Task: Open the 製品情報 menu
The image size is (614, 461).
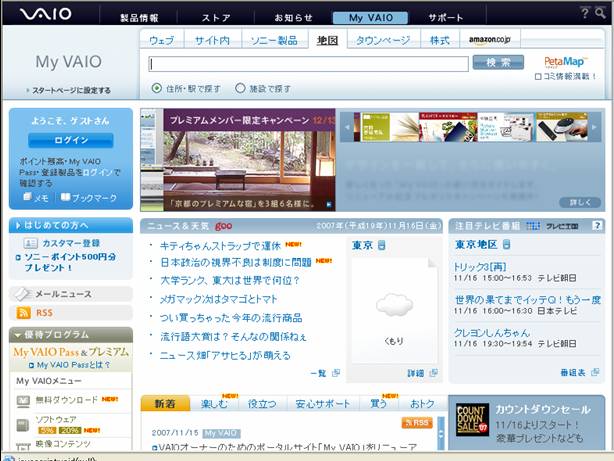Action: click(x=139, y=18)
